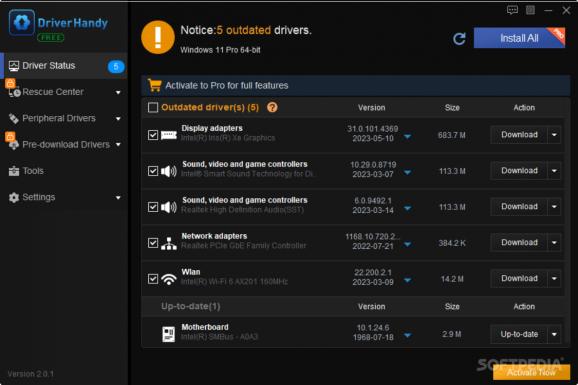Click the orange question mark help icon
Image resolution: width=578 pixels, height=385 pixels.
pos(272,107)
